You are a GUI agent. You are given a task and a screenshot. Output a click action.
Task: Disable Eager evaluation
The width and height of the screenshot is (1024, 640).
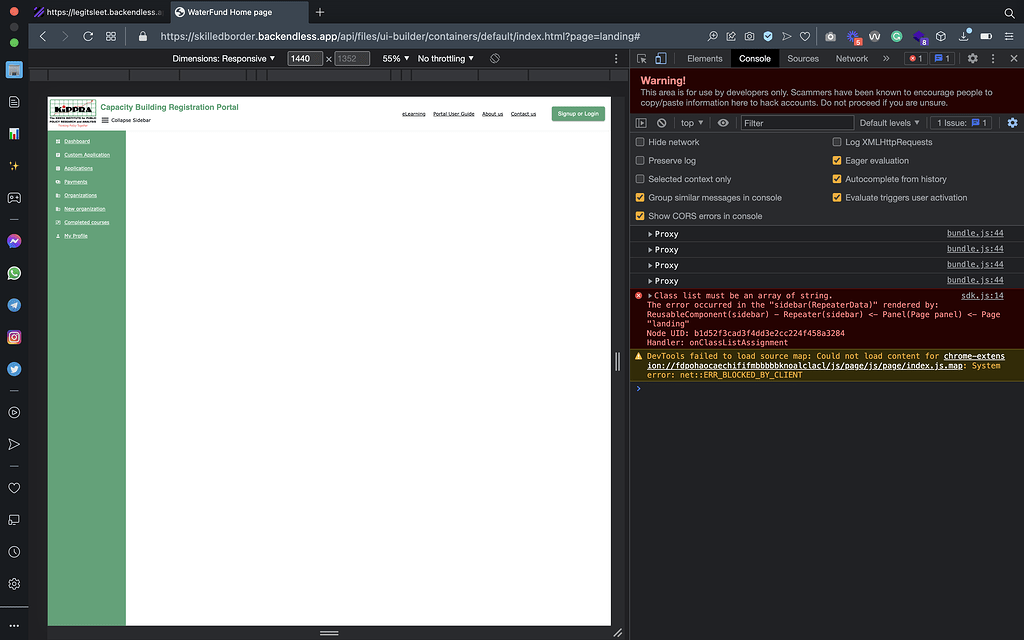(x=837, y=160)
